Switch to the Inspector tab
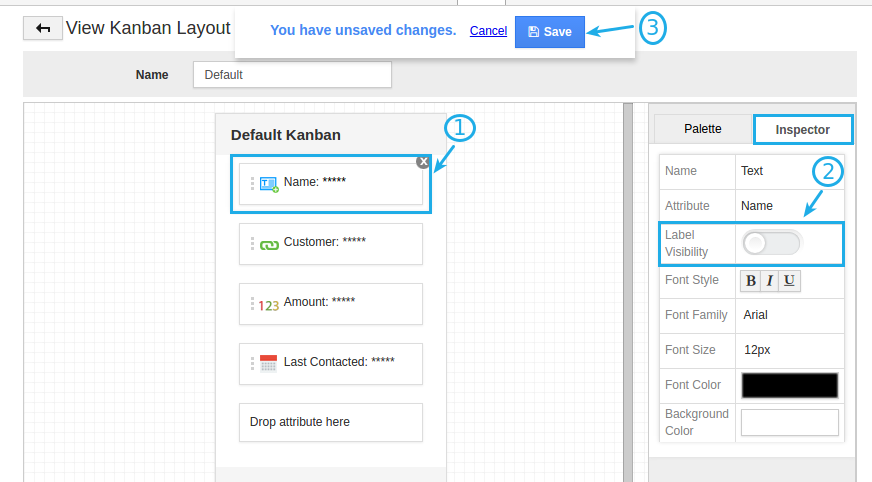The width and height of the screenshot is (872, 482). (802, 130)
